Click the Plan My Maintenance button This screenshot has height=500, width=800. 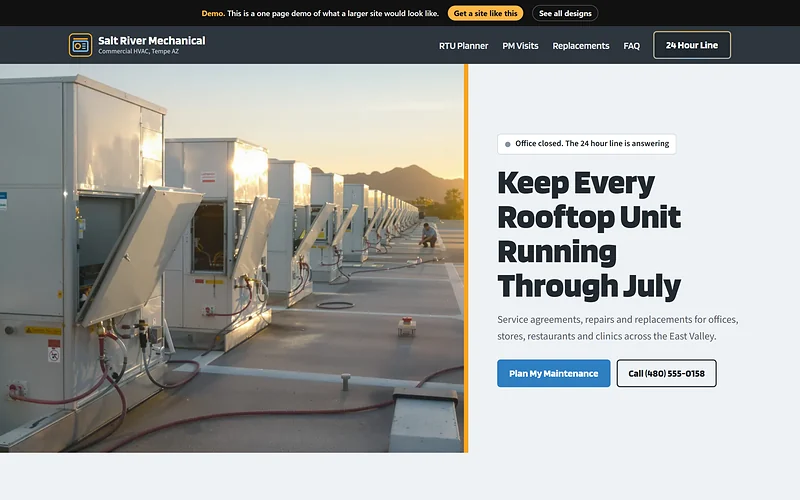tap(554, 373)
